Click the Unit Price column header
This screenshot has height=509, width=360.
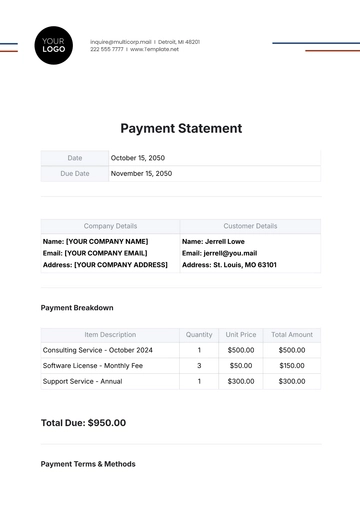(x=241, y=335)
